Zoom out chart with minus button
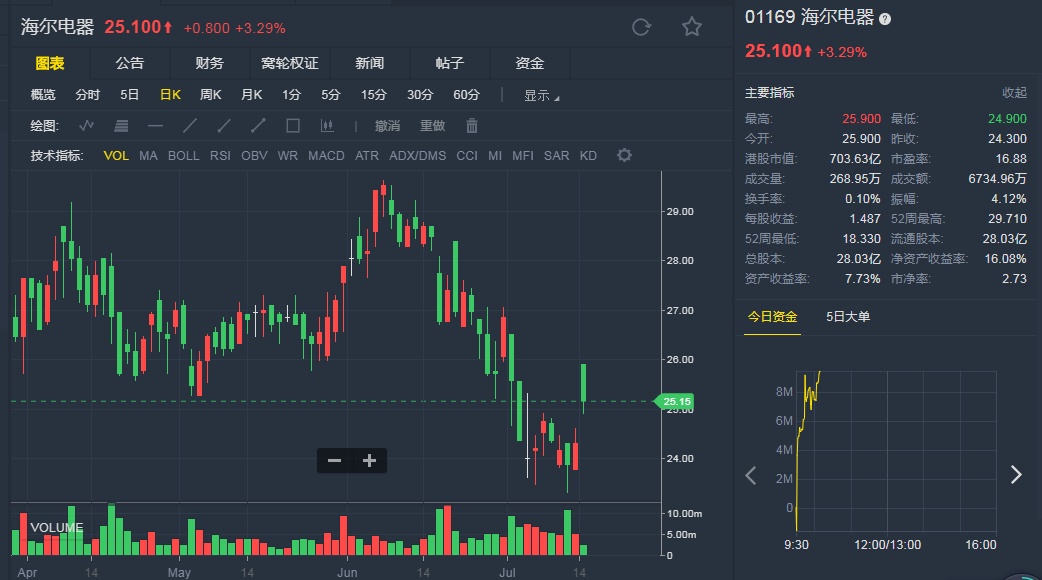The width and height of the screenshot is (1042, 580). point(335,461)
